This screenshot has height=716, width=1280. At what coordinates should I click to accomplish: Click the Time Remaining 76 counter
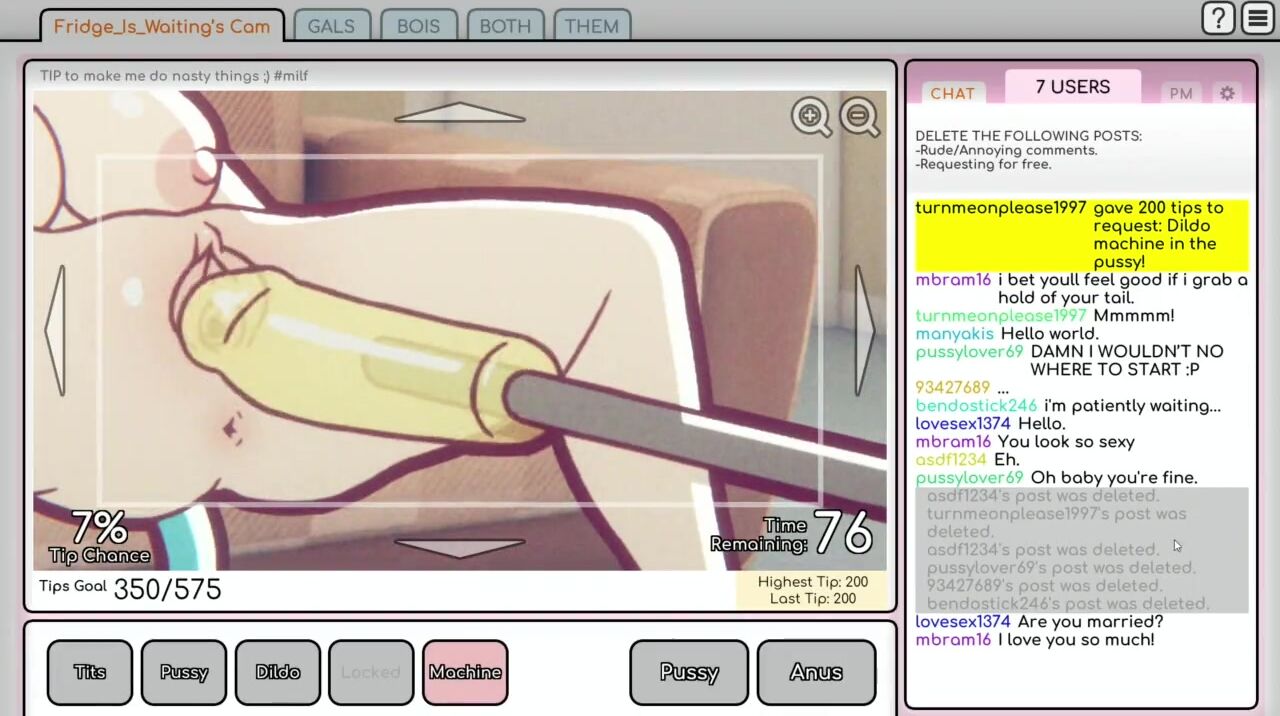tap(792, 534)
